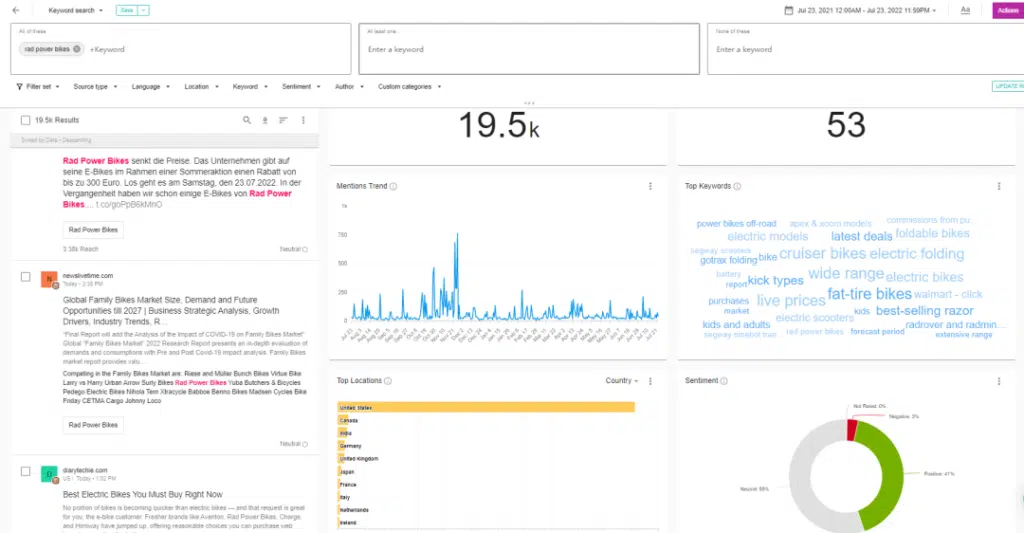Viewport: 1024px width, 533px height.
Task: Tick the checkbox for the diarytechie.com article
Action: [25, 472]
